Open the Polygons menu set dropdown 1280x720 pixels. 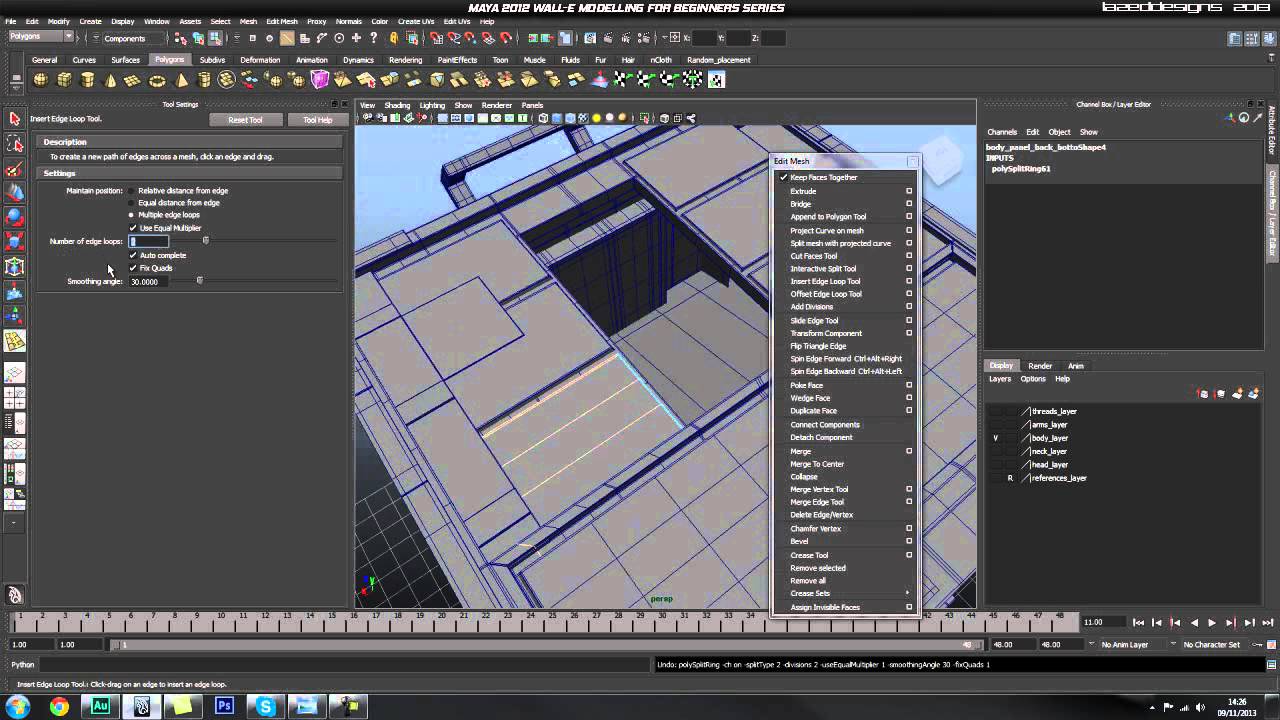41,37
